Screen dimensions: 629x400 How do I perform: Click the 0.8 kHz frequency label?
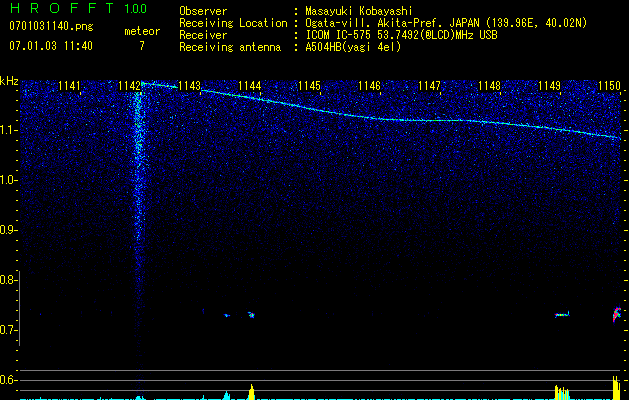point(7,280)
